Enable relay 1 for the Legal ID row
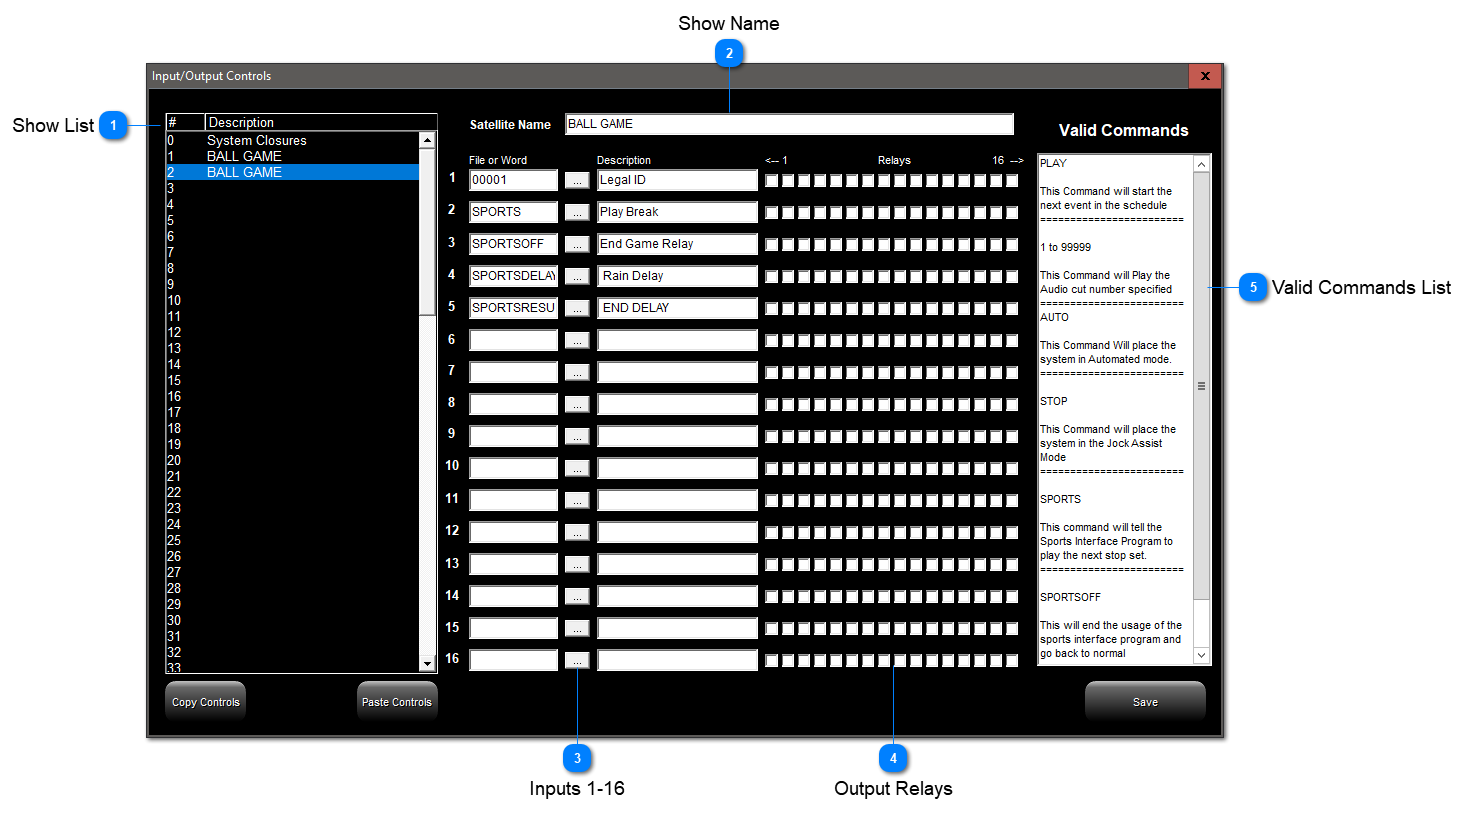Viewport: 1467px width, 815px height. pos(772,181)
